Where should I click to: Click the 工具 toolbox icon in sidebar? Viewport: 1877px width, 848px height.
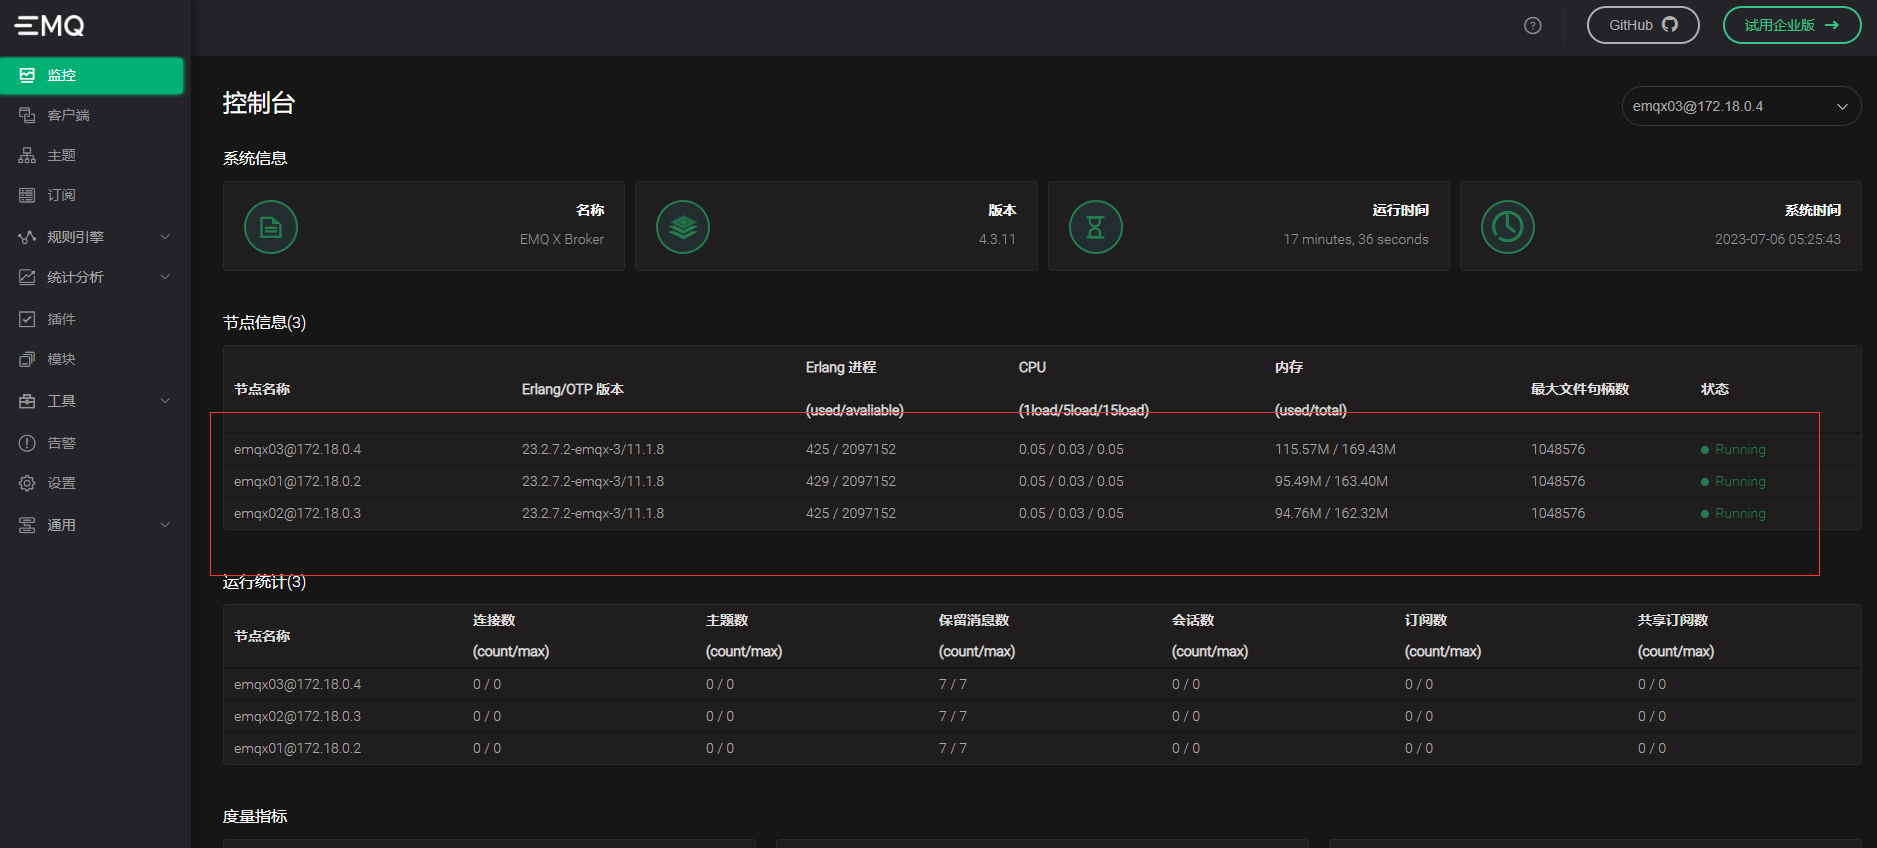click(x=27, y=401)
